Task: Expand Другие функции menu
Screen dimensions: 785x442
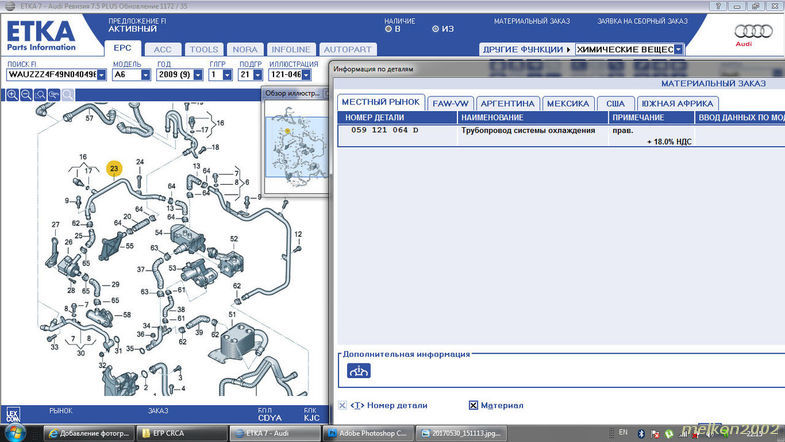Action: [526, 49]
